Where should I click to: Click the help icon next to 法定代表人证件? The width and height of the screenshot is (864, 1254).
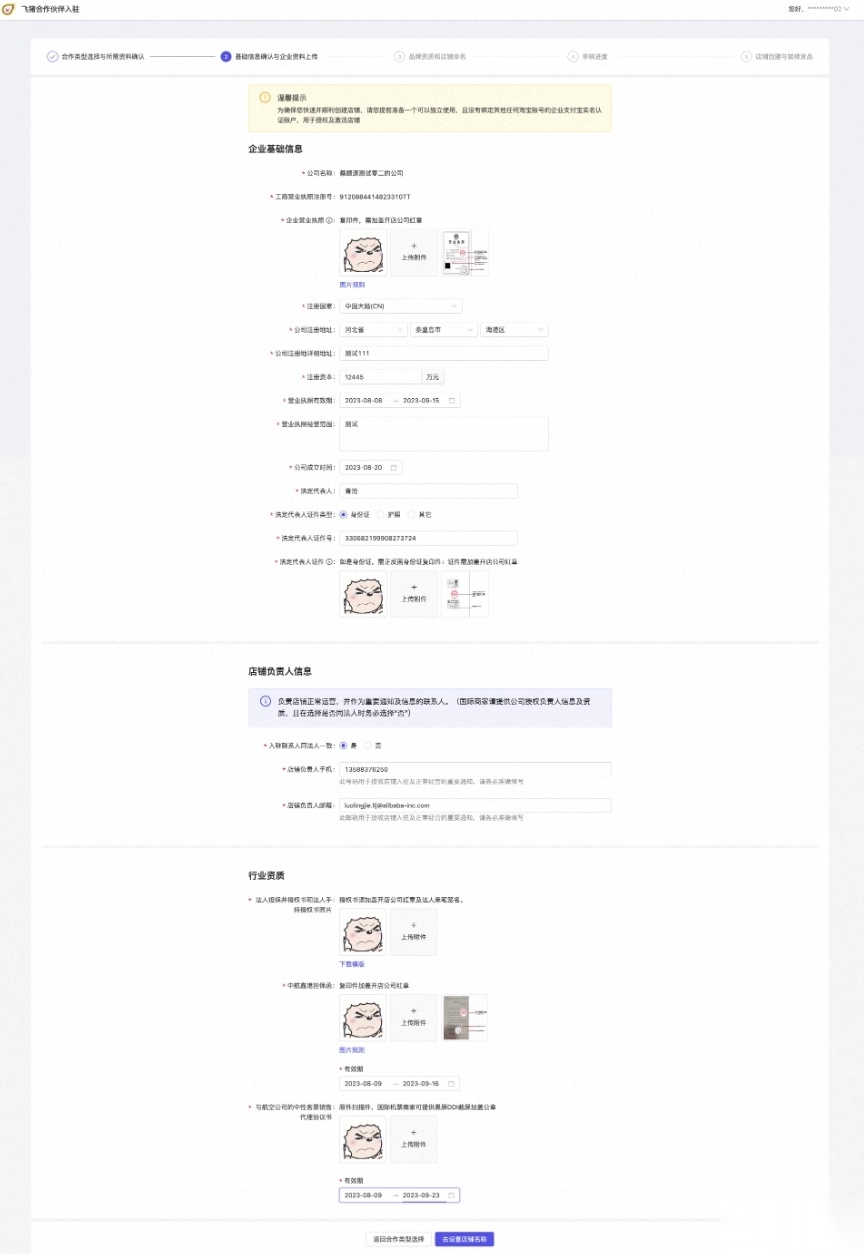(330, 562)
